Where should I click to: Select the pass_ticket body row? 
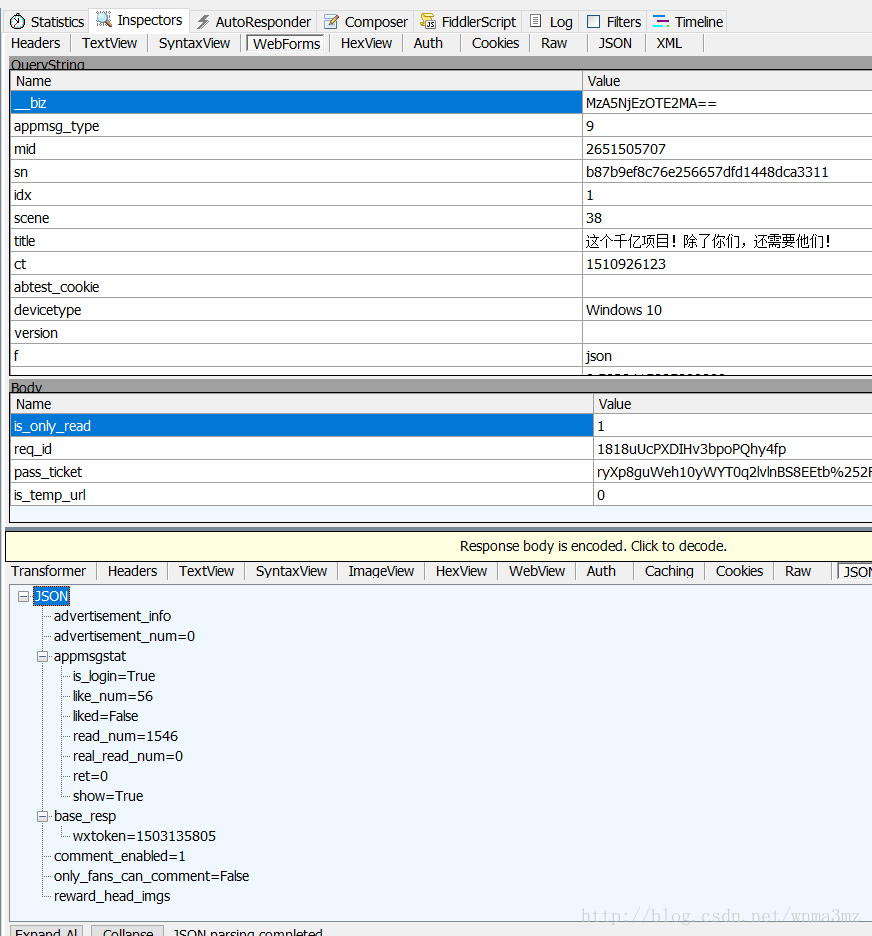(x=440, y=472)
